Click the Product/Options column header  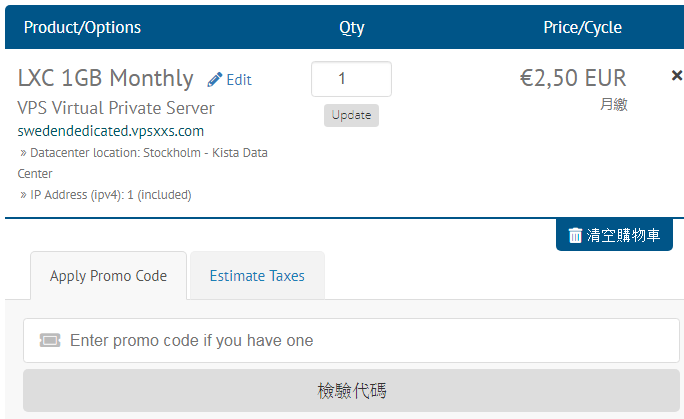click(x=82, y=27)
